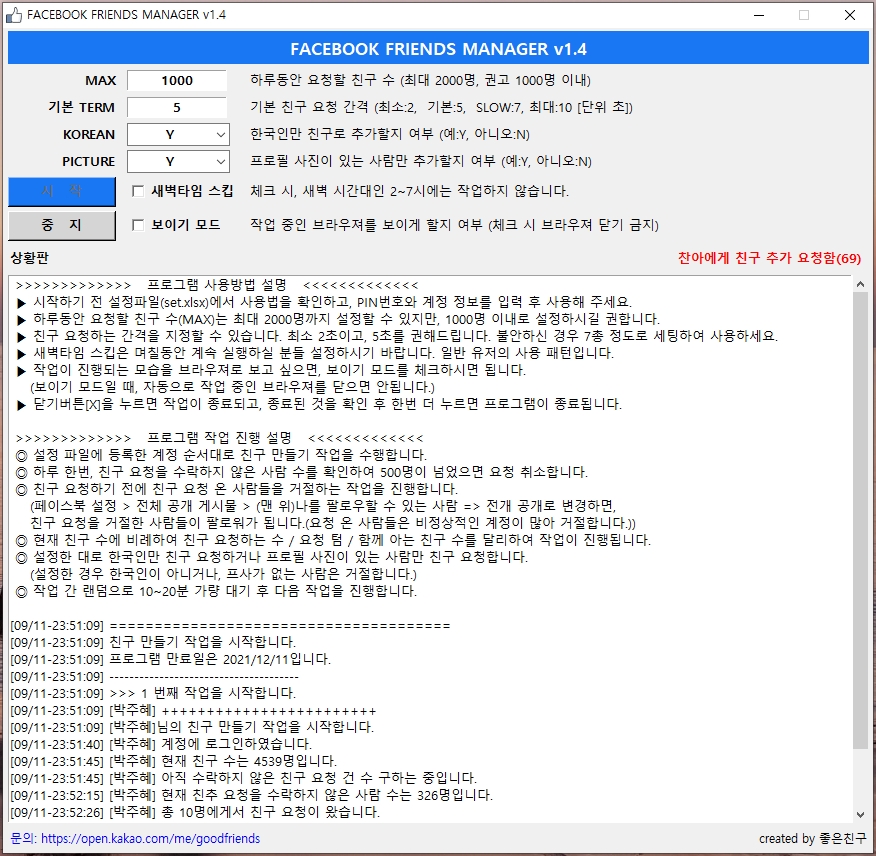Viewport: 876px width, 856px height.
Task: Click the MAX friends count field
Action: tap(177, 80)
